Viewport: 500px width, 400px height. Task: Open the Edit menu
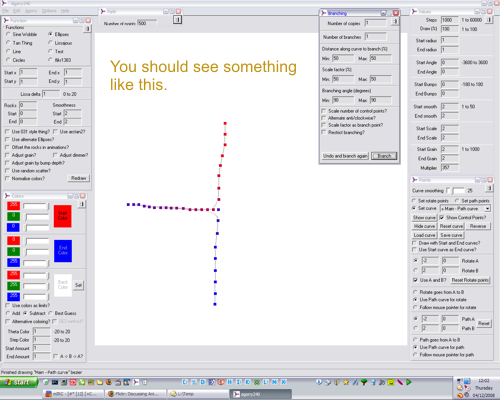coord(17,11)
